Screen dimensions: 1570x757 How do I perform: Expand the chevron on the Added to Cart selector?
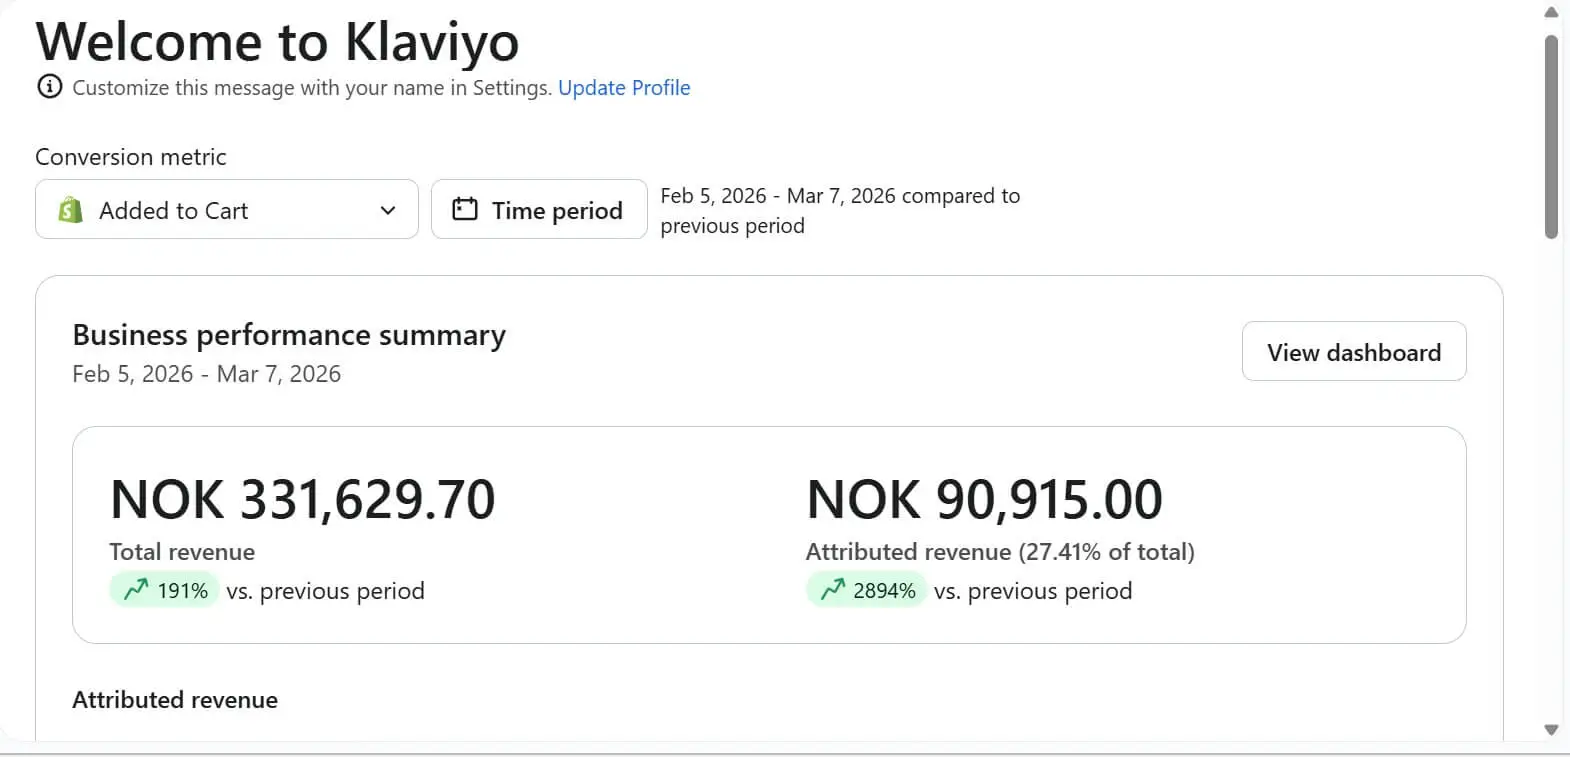[x=388, y=210]
